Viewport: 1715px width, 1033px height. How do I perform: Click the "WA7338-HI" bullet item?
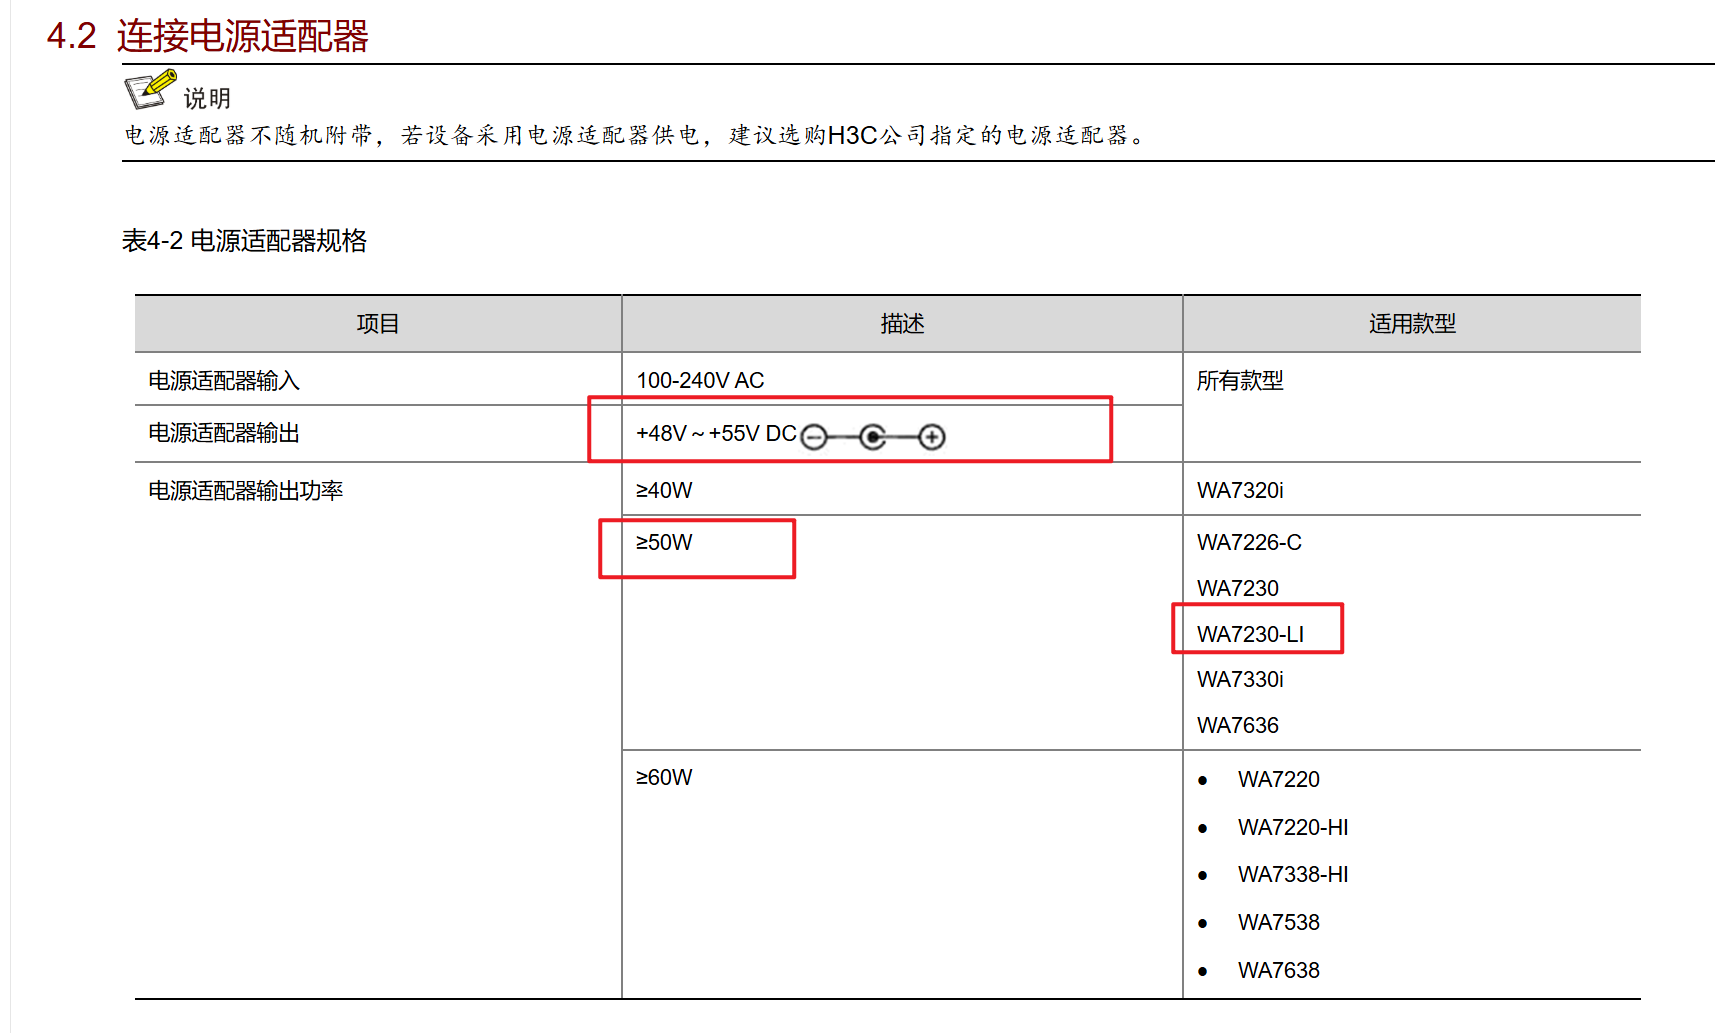pyautogui.click(x=1293, y=875)
